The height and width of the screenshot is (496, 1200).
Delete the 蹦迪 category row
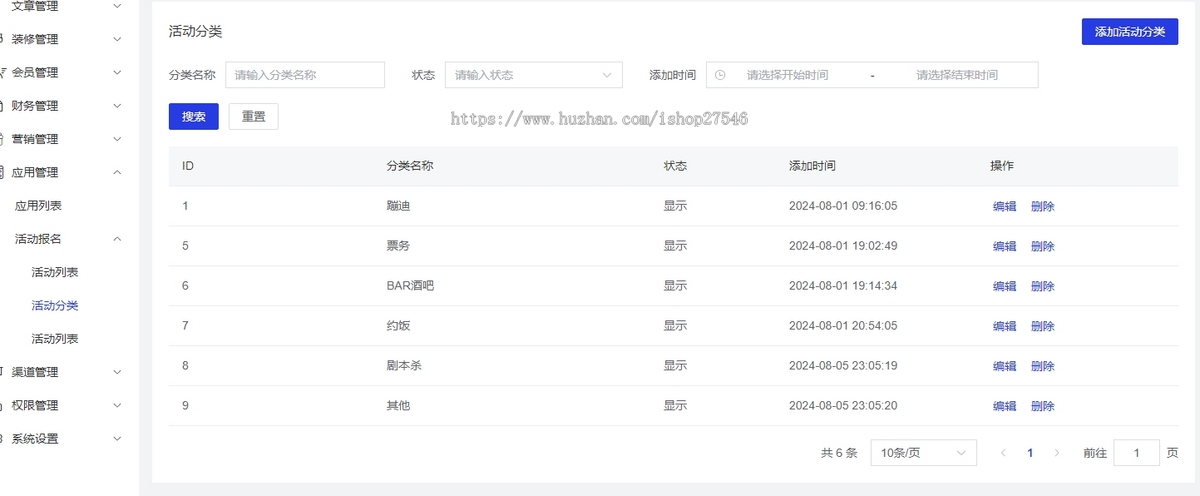(1042, 206)
